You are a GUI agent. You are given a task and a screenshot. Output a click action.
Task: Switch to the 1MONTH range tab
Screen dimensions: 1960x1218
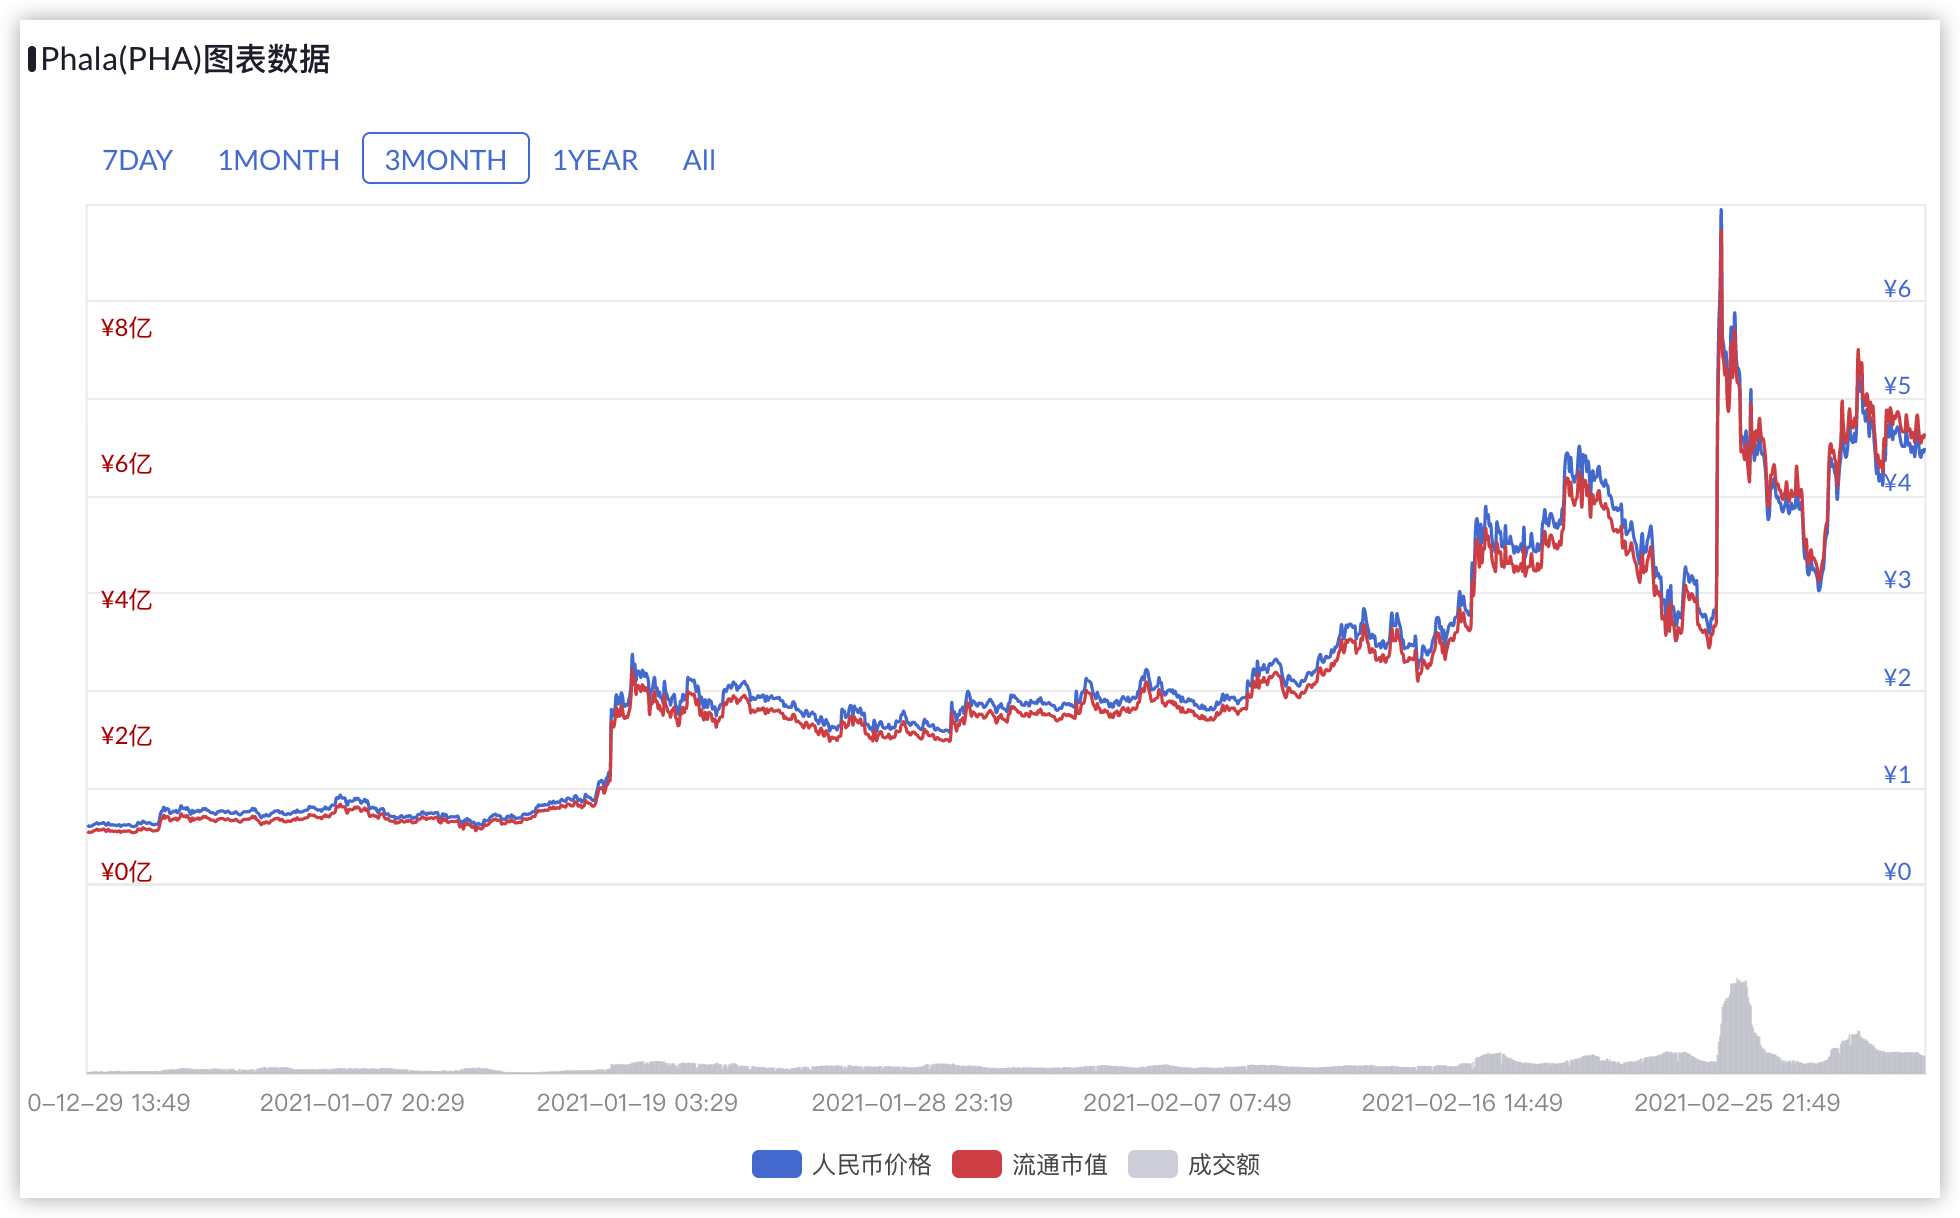tap(279, 160)
